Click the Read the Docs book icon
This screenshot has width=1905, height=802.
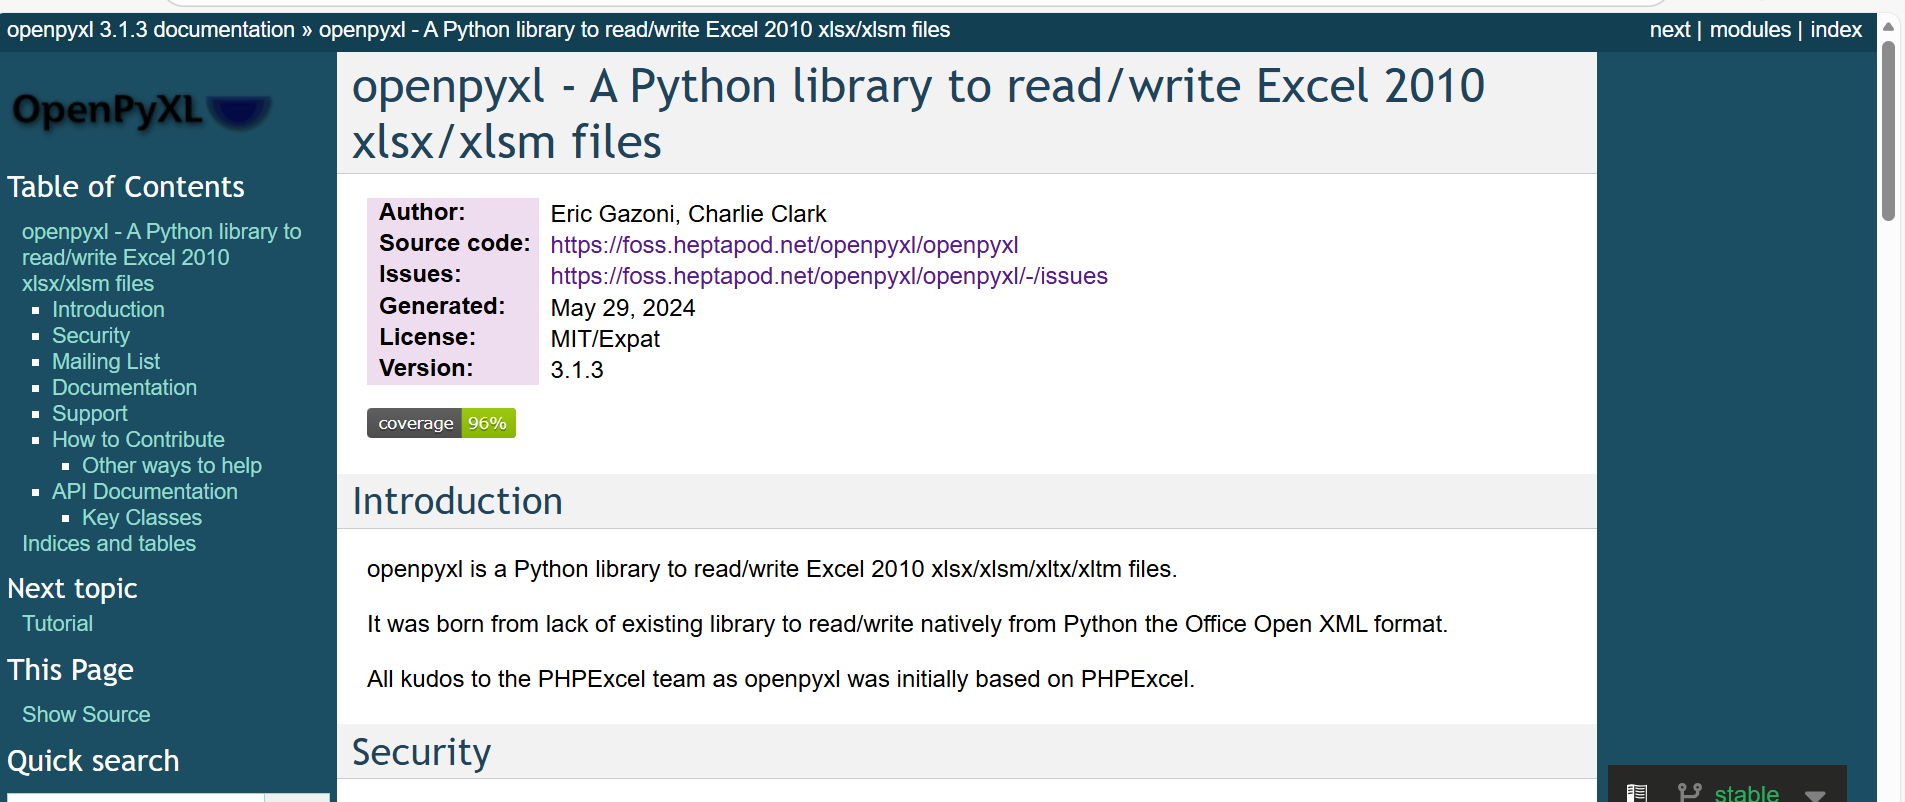(1637, 793)
